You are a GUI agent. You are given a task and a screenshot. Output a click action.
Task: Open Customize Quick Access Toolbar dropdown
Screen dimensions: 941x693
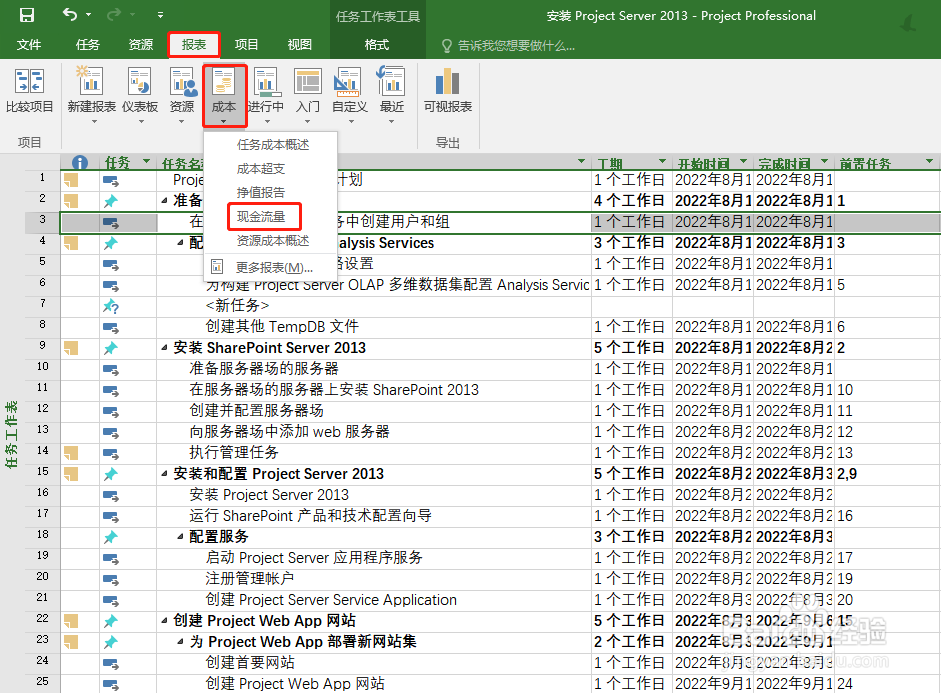pos(160,15)
